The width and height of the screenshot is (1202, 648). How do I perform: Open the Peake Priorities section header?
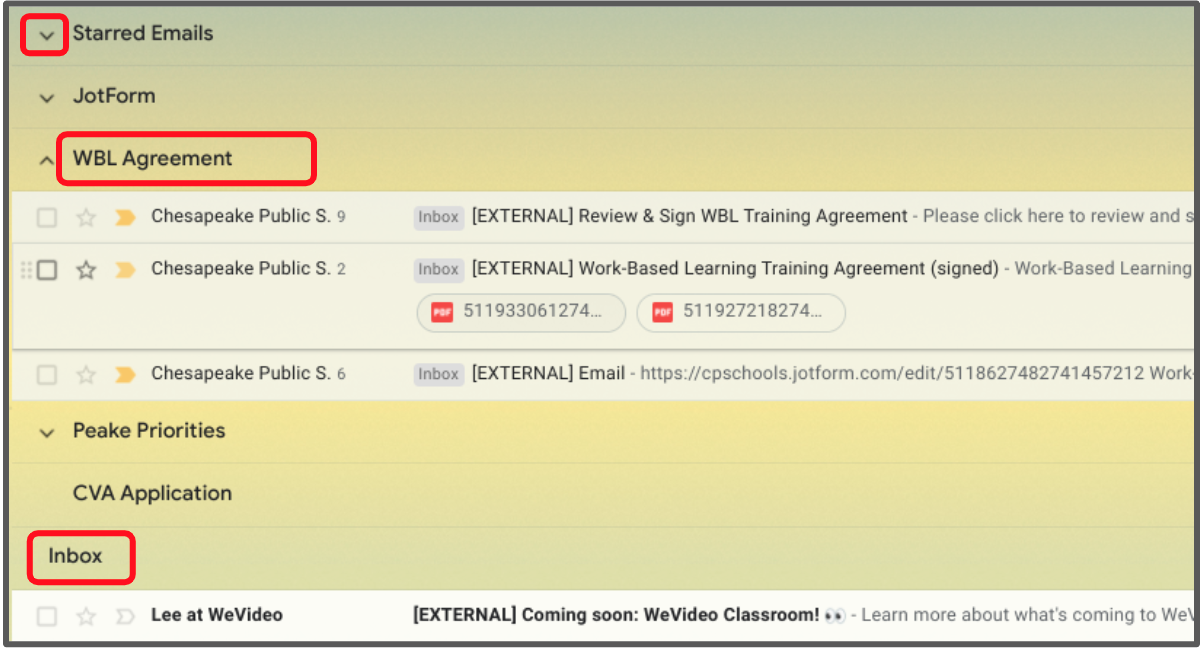tap(149, 431)
